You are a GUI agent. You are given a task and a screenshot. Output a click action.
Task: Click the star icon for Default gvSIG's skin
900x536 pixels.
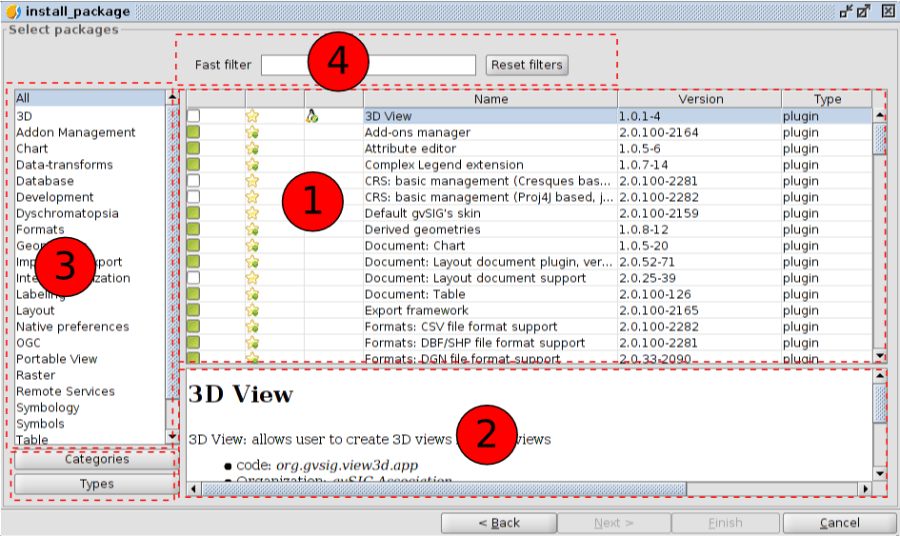[x=252, y=213]
